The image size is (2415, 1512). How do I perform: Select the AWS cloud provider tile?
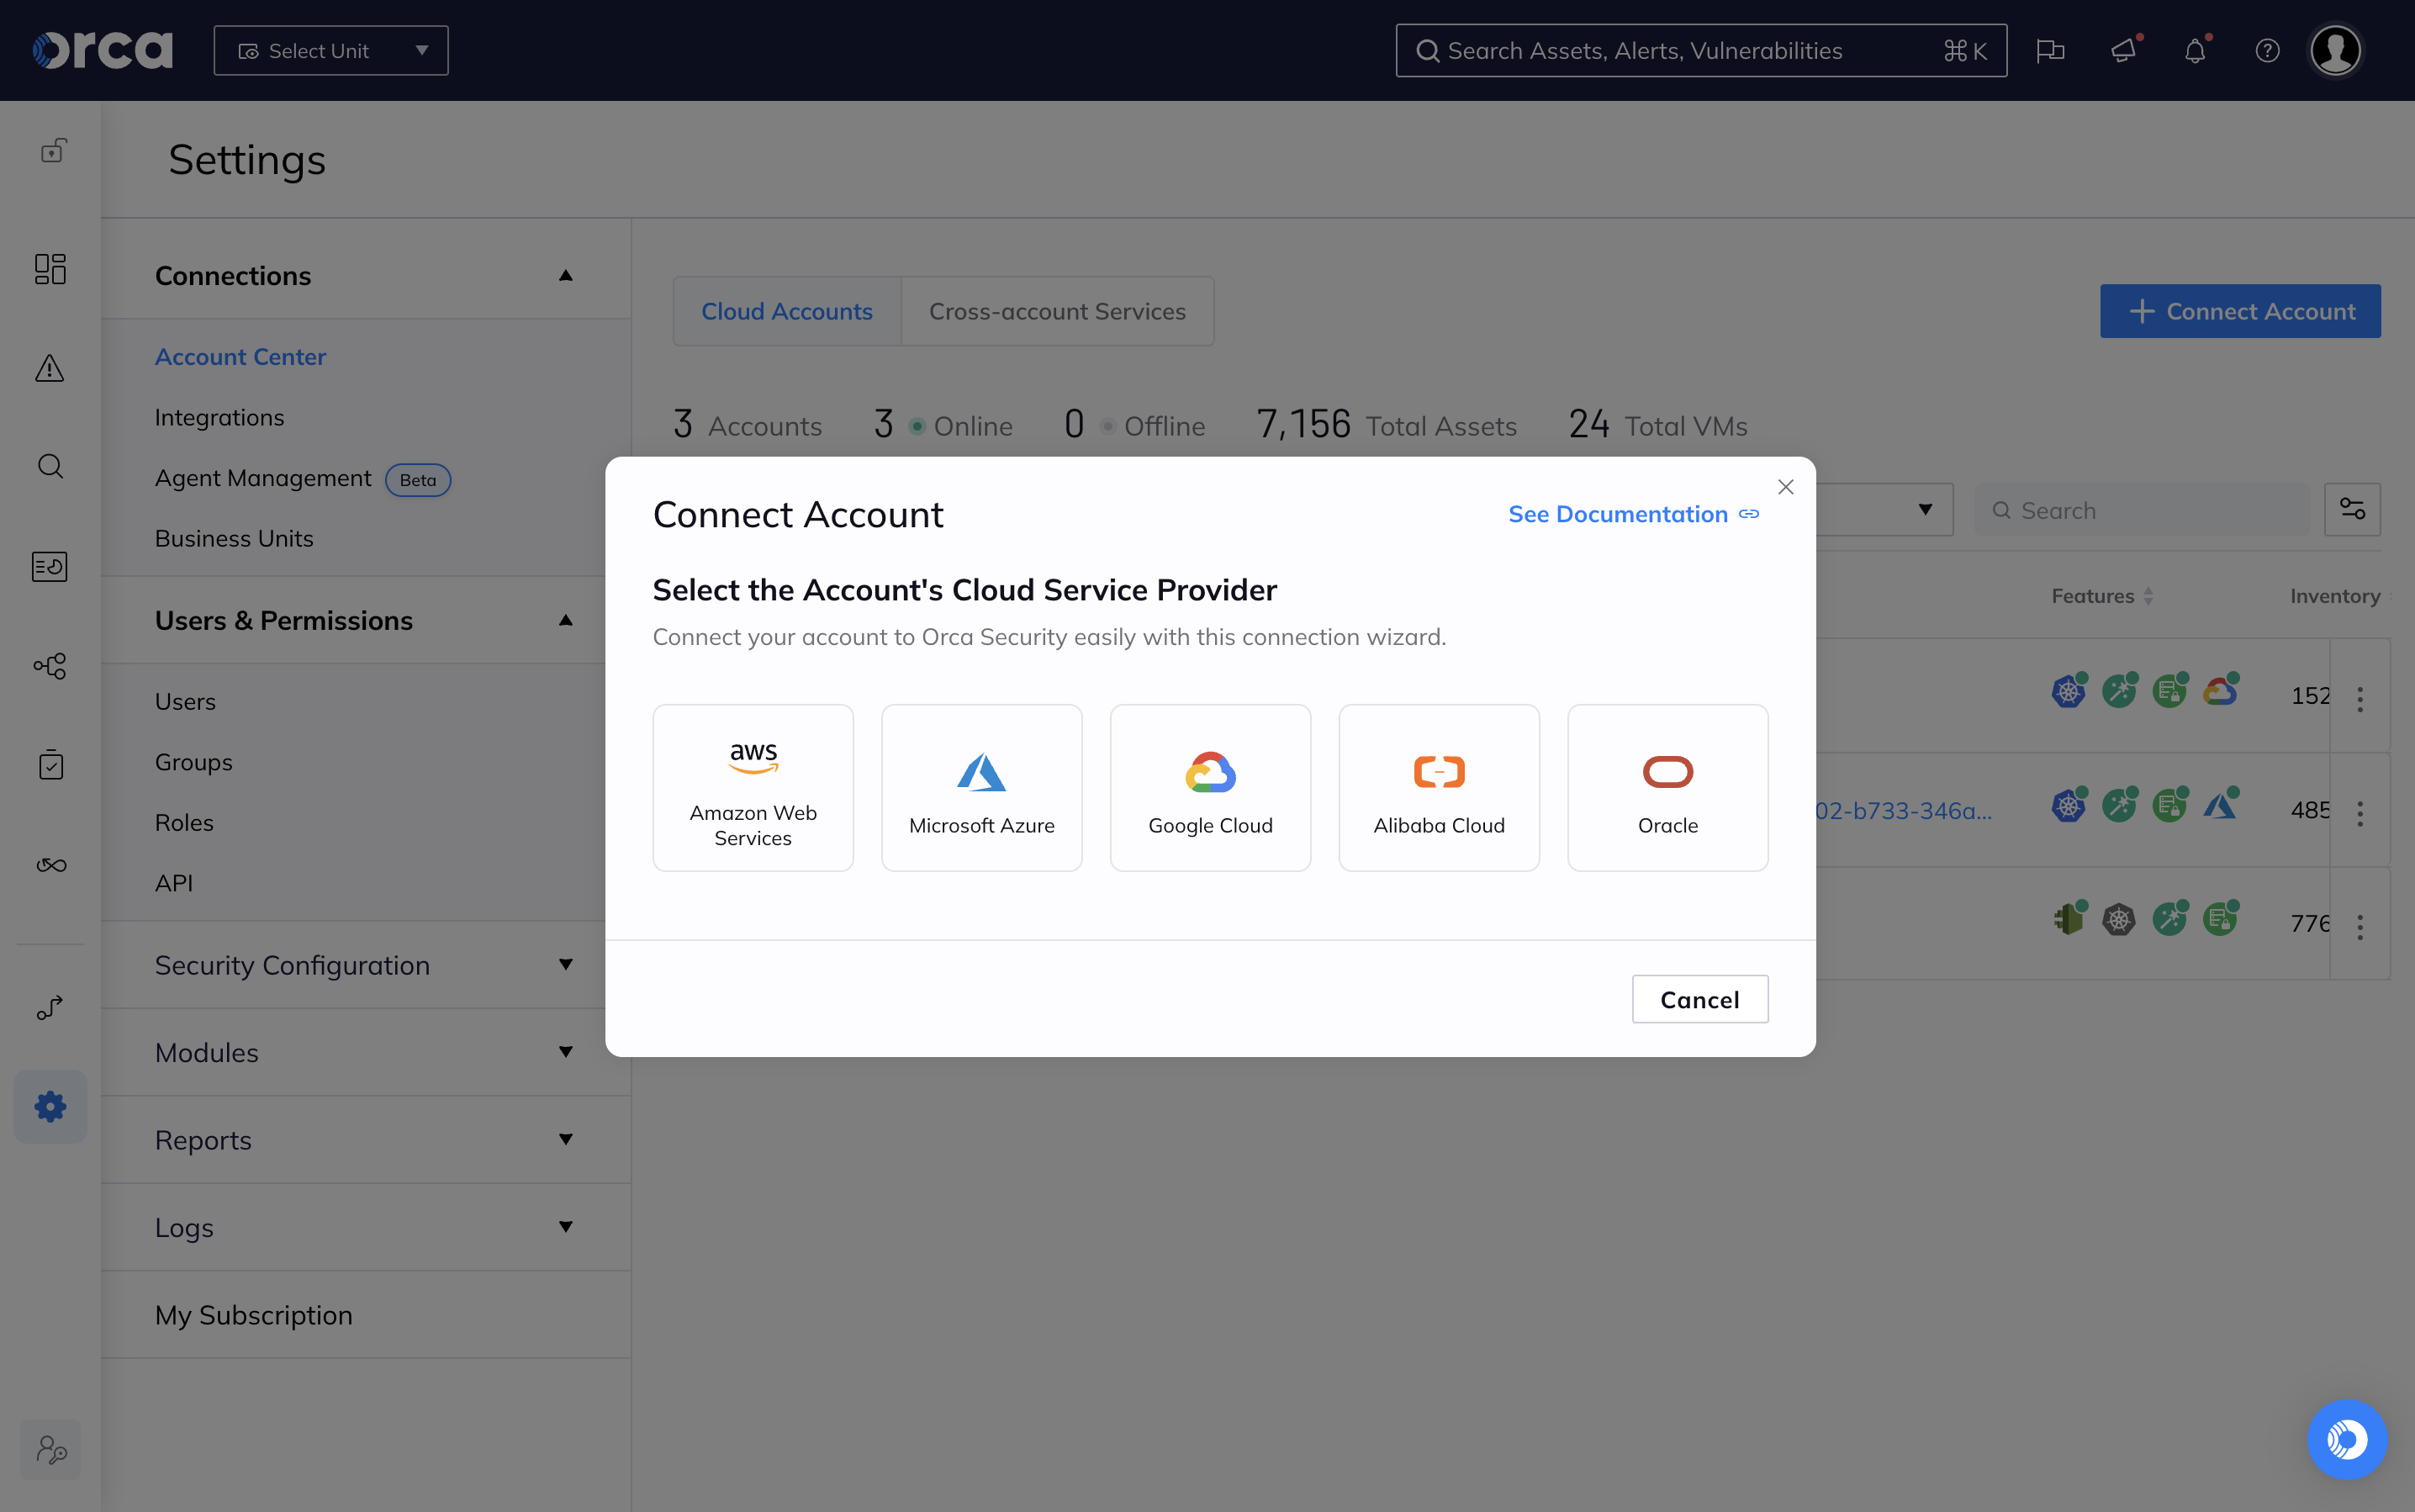753,788
